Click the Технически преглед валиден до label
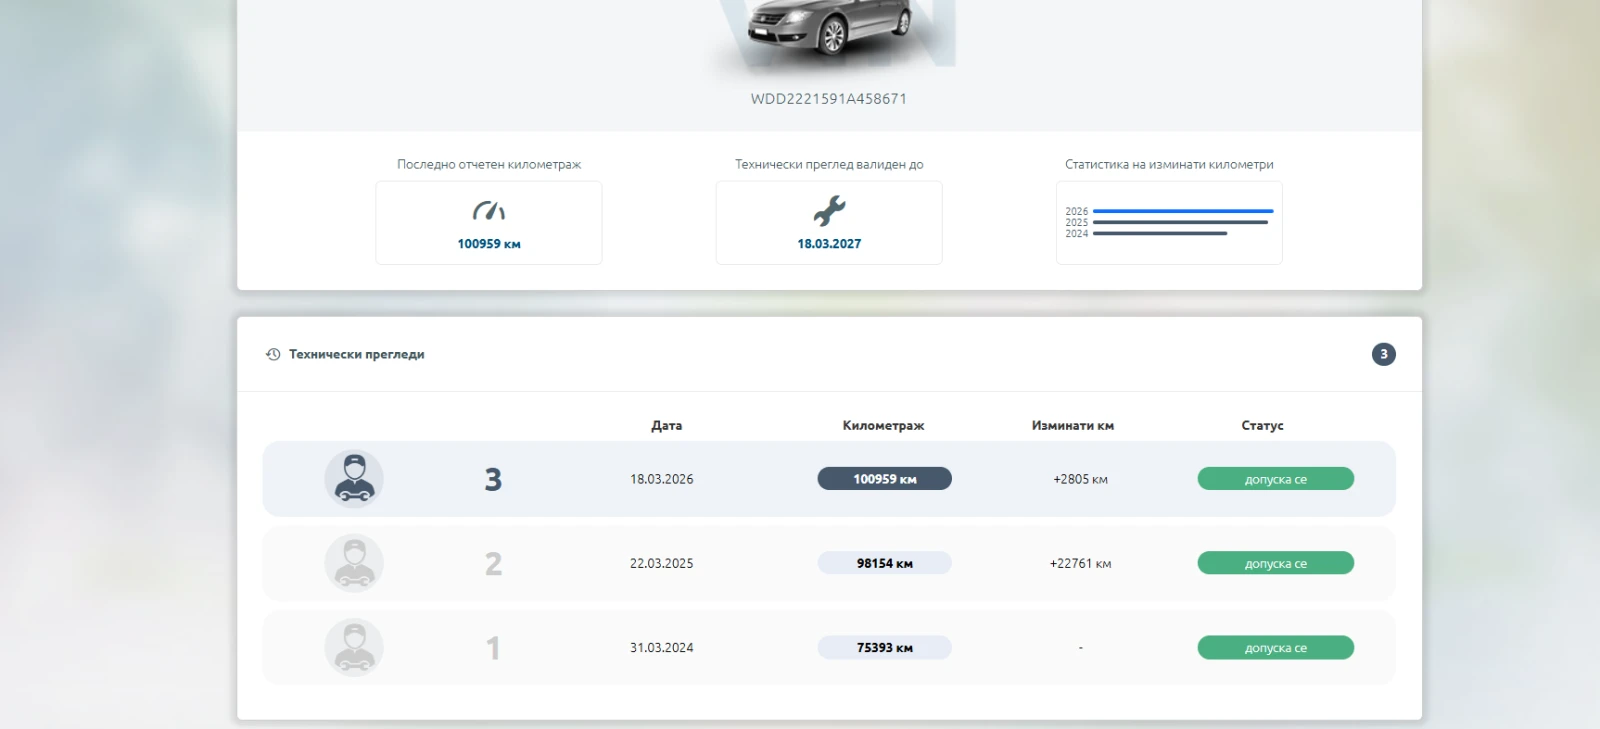The height and width of the screenshot is (729, 1600). pyautogui.click(x=829, y=164)
